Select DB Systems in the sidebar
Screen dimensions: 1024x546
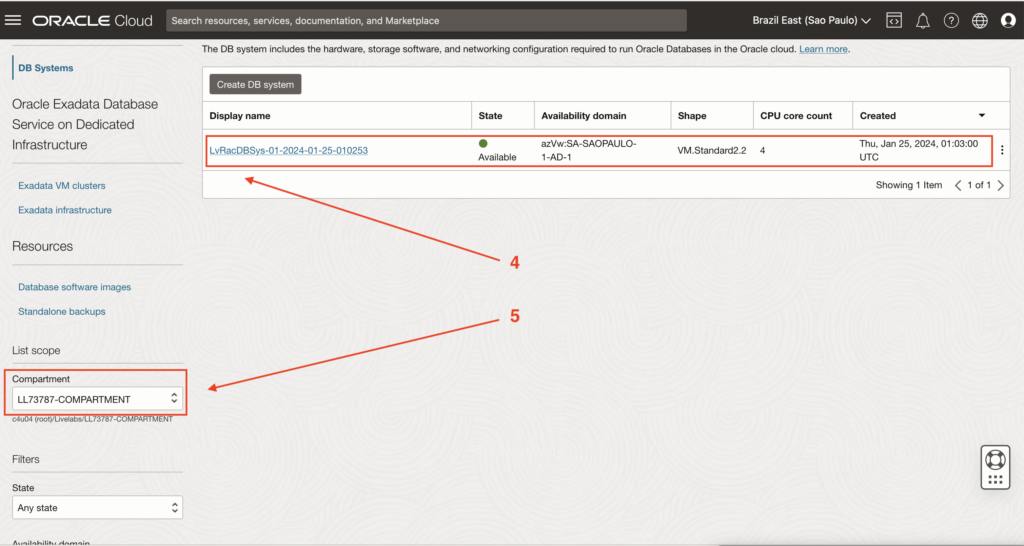[x=46, y=68]
